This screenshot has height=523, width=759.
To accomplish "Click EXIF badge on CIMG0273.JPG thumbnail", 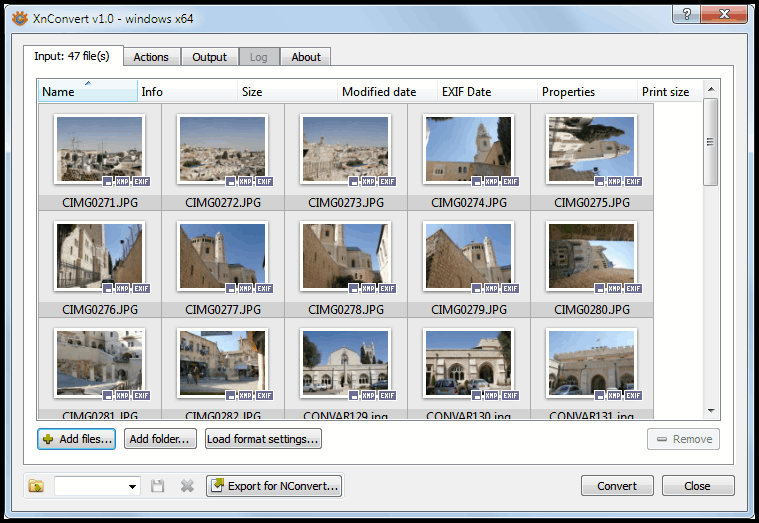I will [x=387, y=182].
